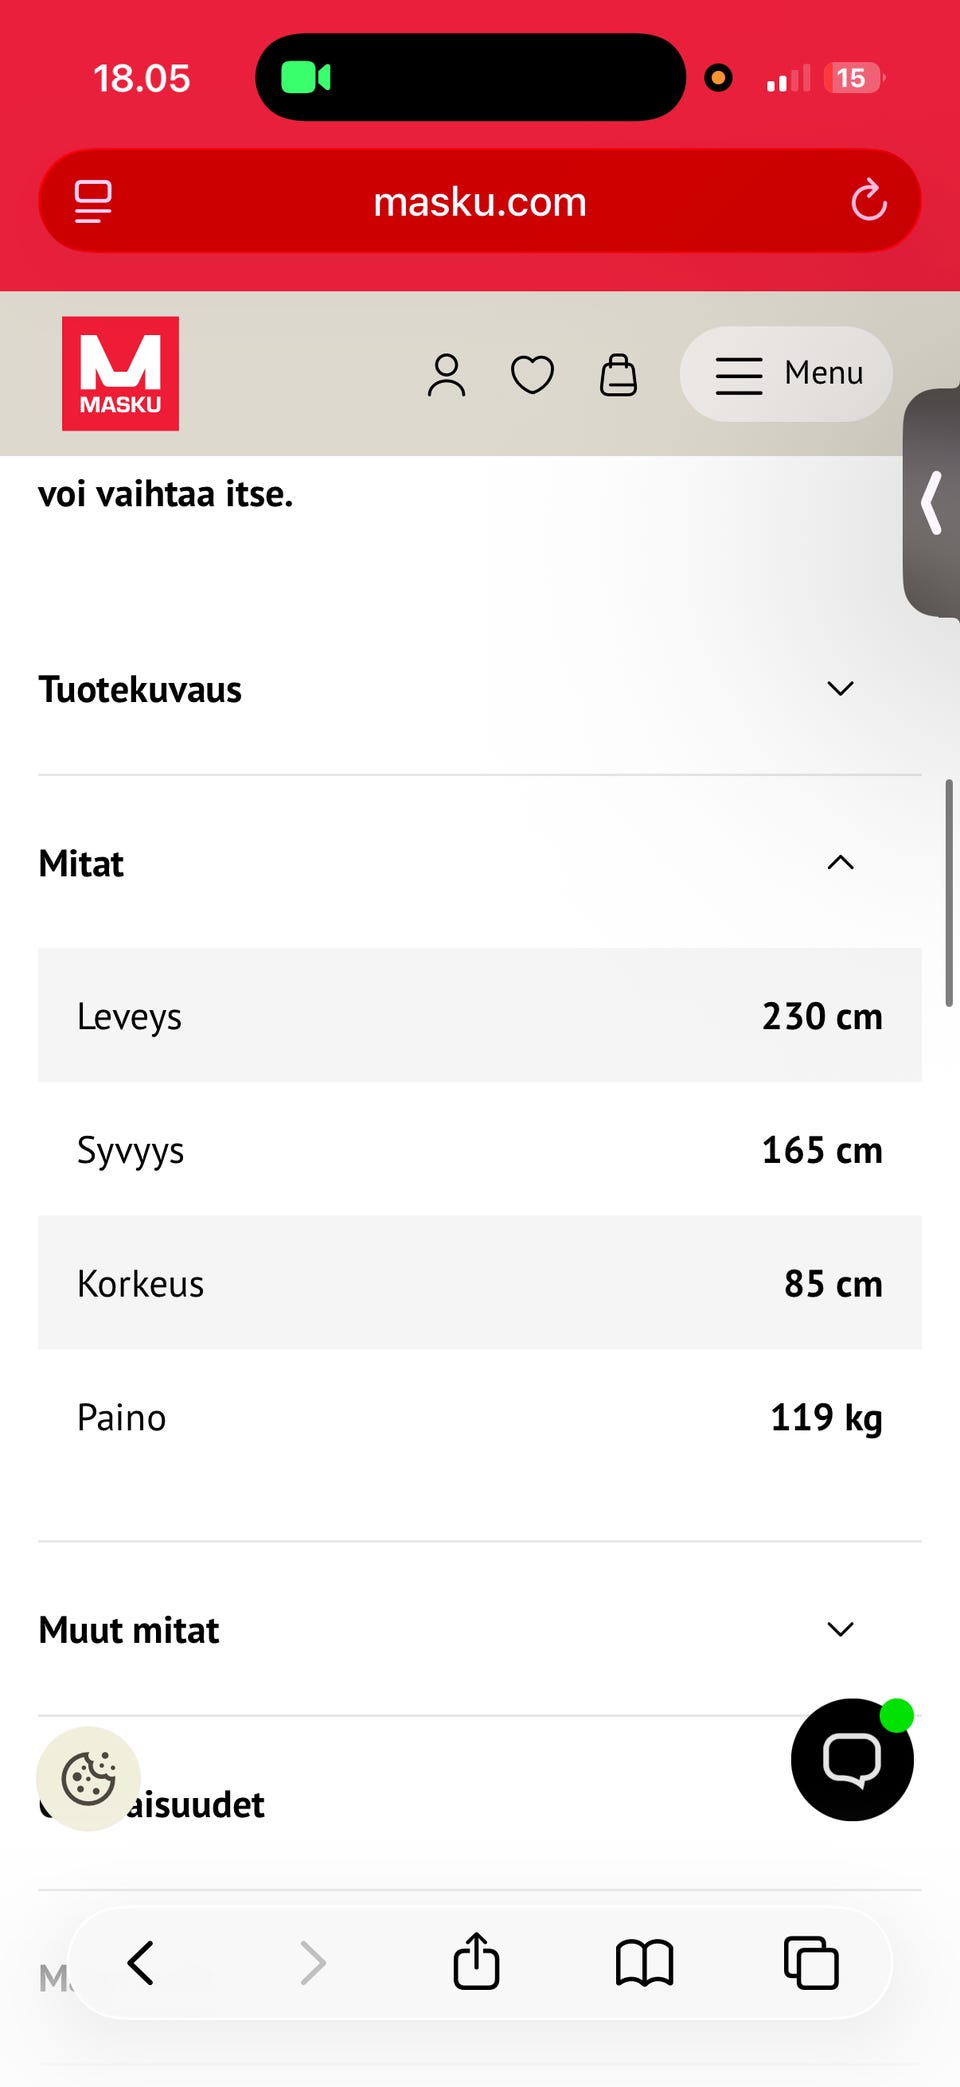The width and height of the screenshot is (960, 2087).
Task: Open Safari bookmarks book icon
Action: (x=644, y=1962)
